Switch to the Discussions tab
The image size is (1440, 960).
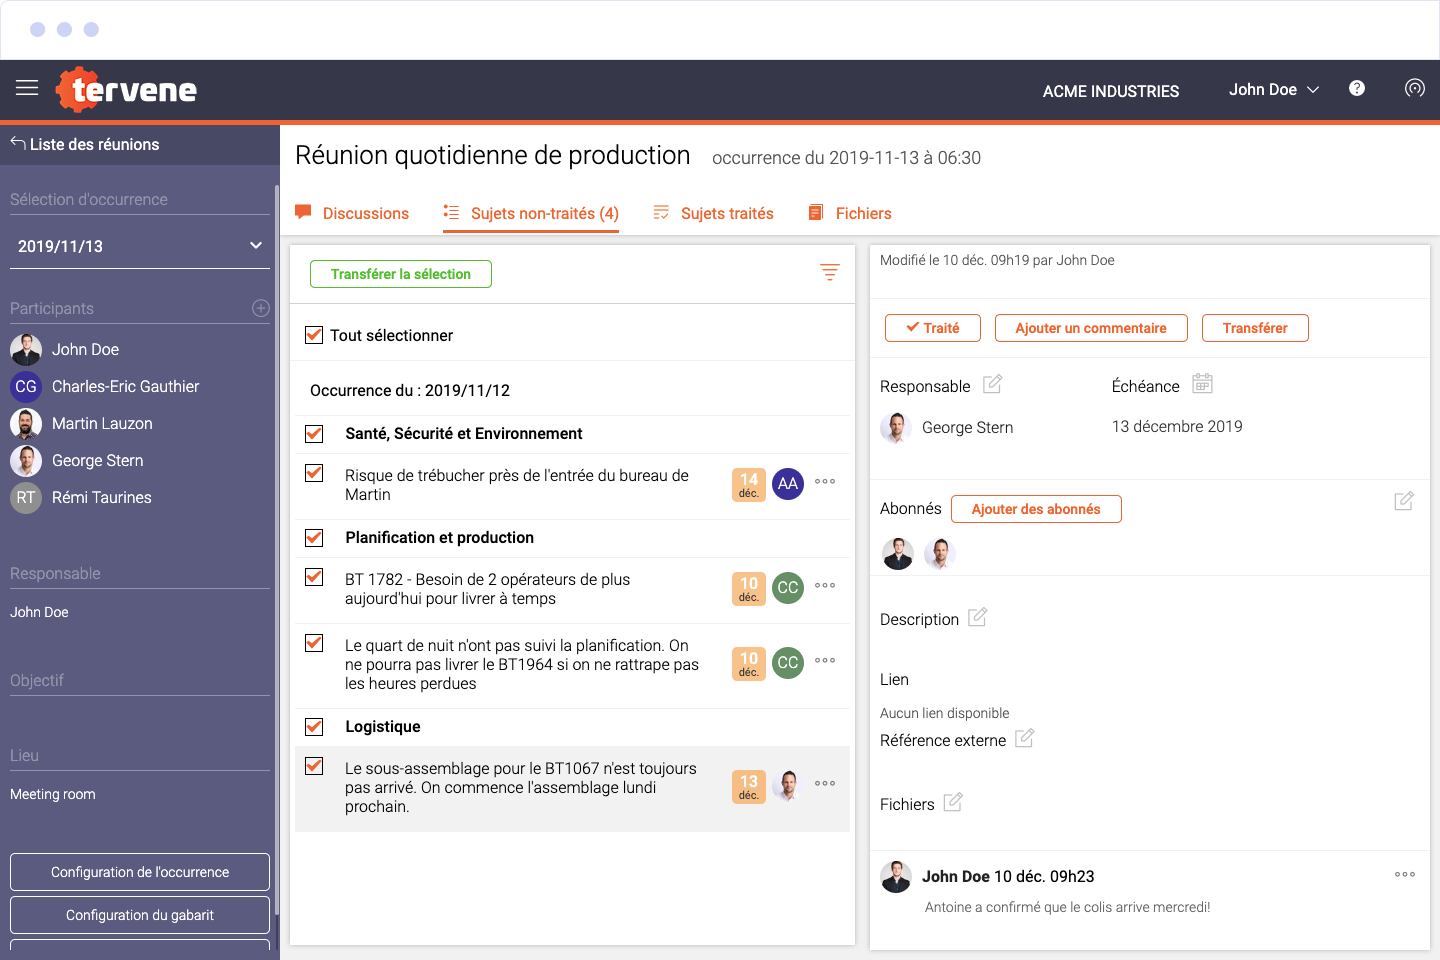tap(352, 213)
